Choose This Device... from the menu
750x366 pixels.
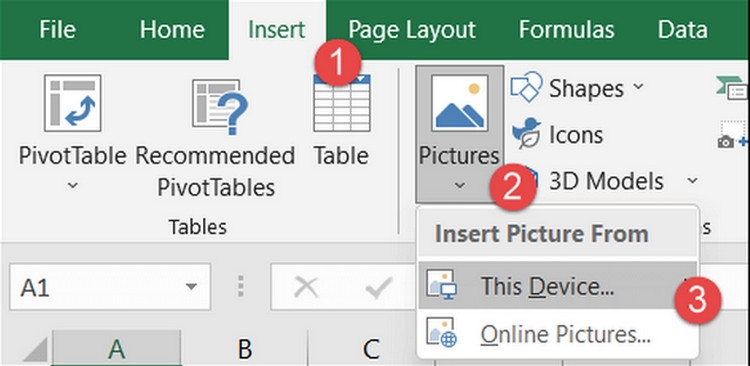tap(558, 285)
